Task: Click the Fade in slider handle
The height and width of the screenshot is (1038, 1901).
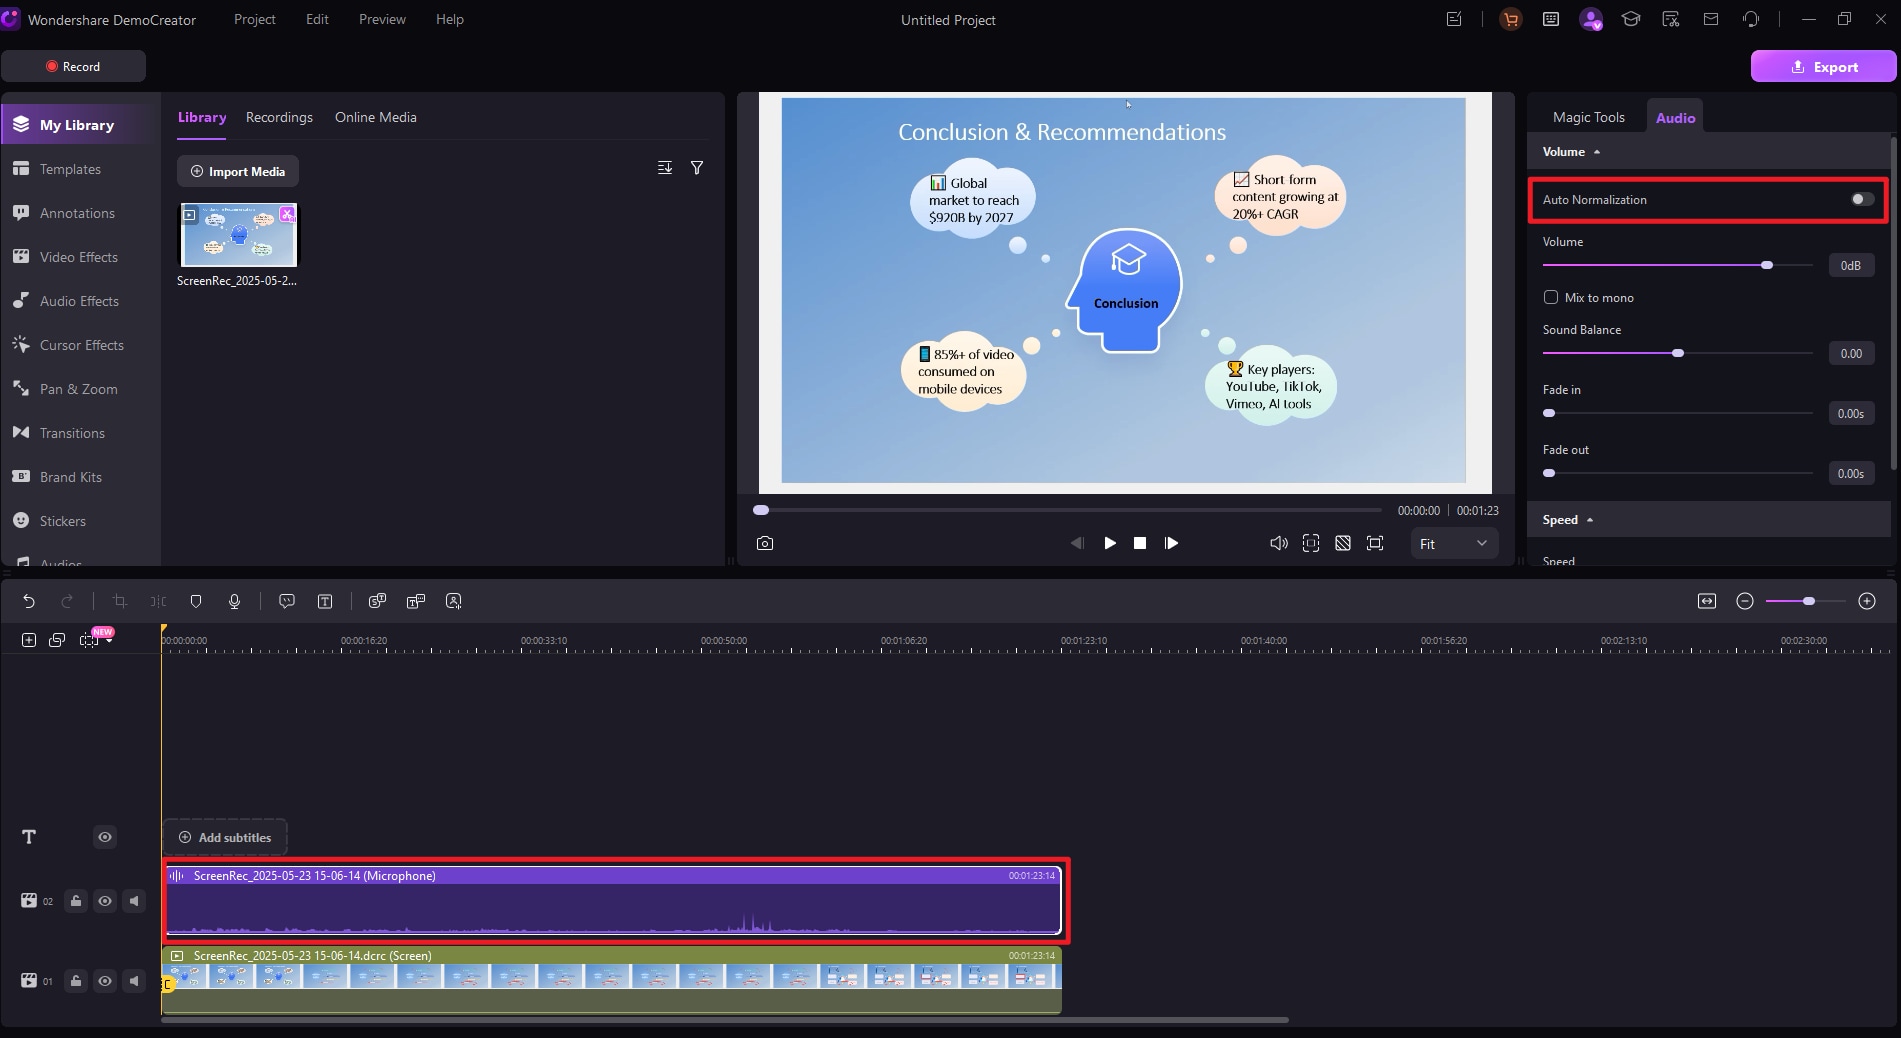Action: tap(1549, 413)
